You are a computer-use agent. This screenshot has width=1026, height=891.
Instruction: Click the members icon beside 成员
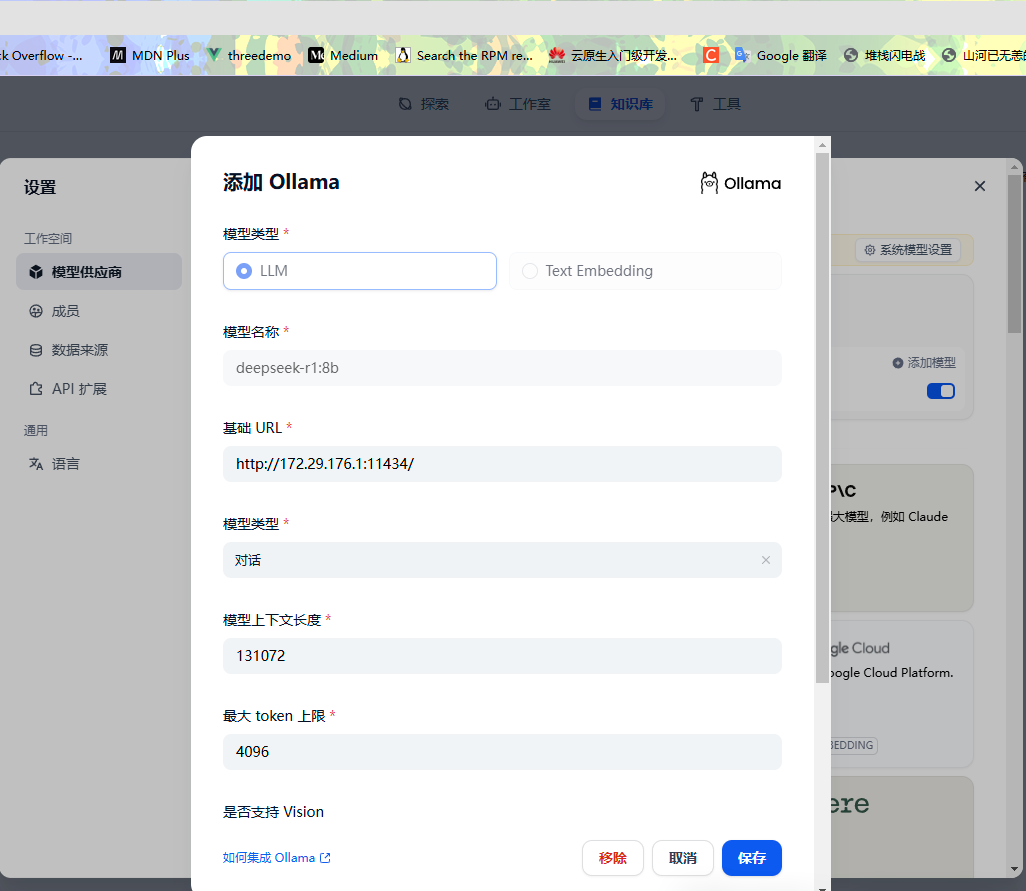pos(36,311)
